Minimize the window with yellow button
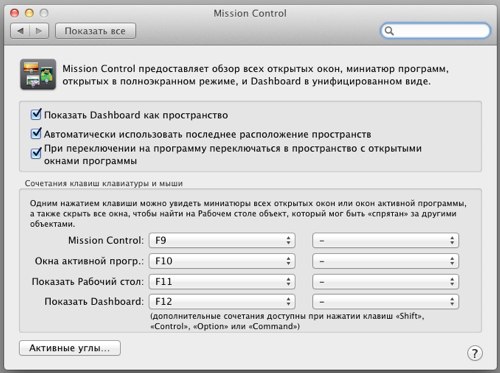The width and height of the screenshot is (500, 373). [29, 13]
